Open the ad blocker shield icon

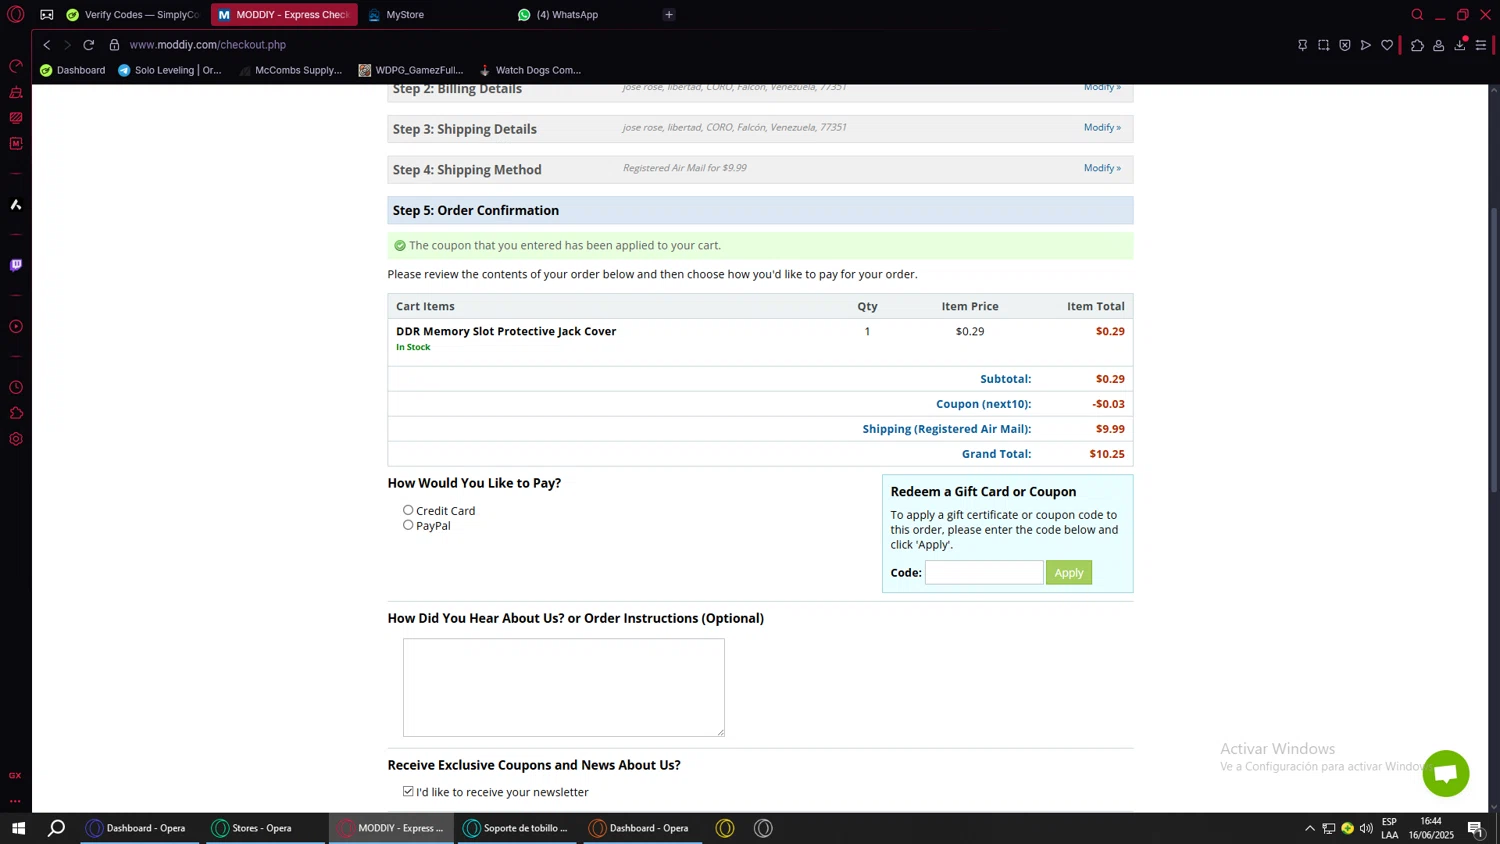[x=1345, y=45]
